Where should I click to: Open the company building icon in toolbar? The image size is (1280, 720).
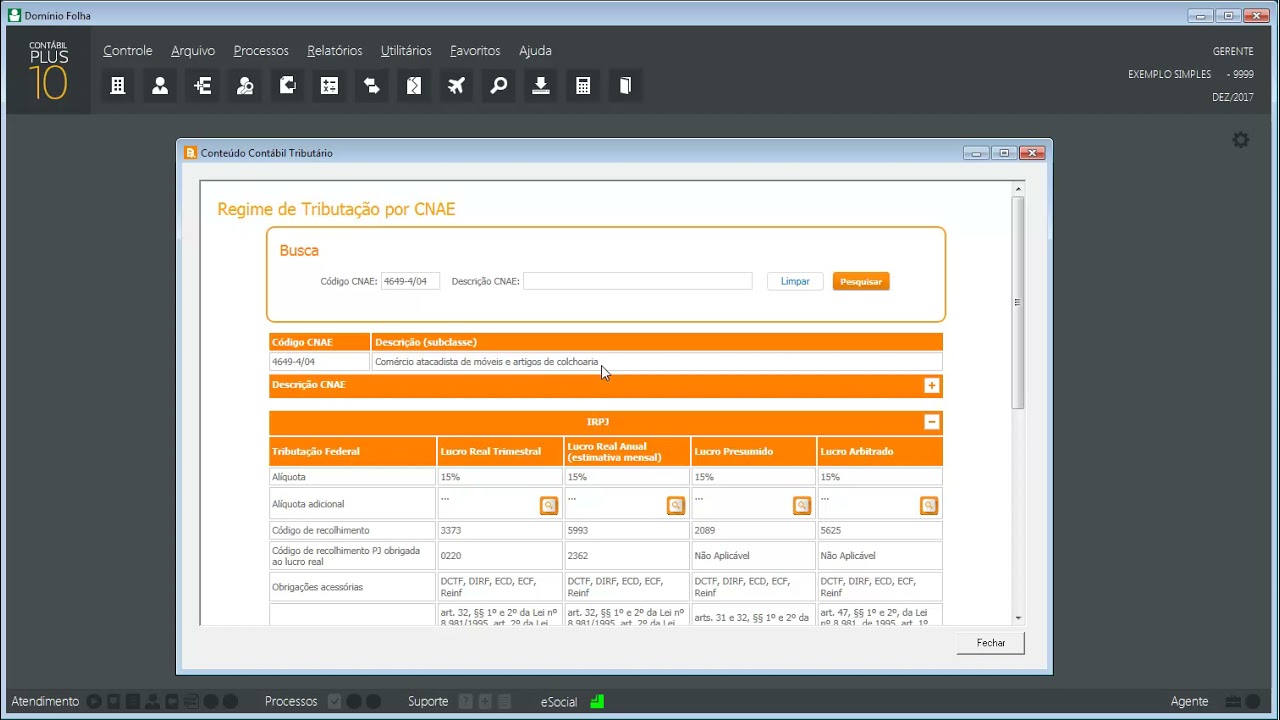118,86
